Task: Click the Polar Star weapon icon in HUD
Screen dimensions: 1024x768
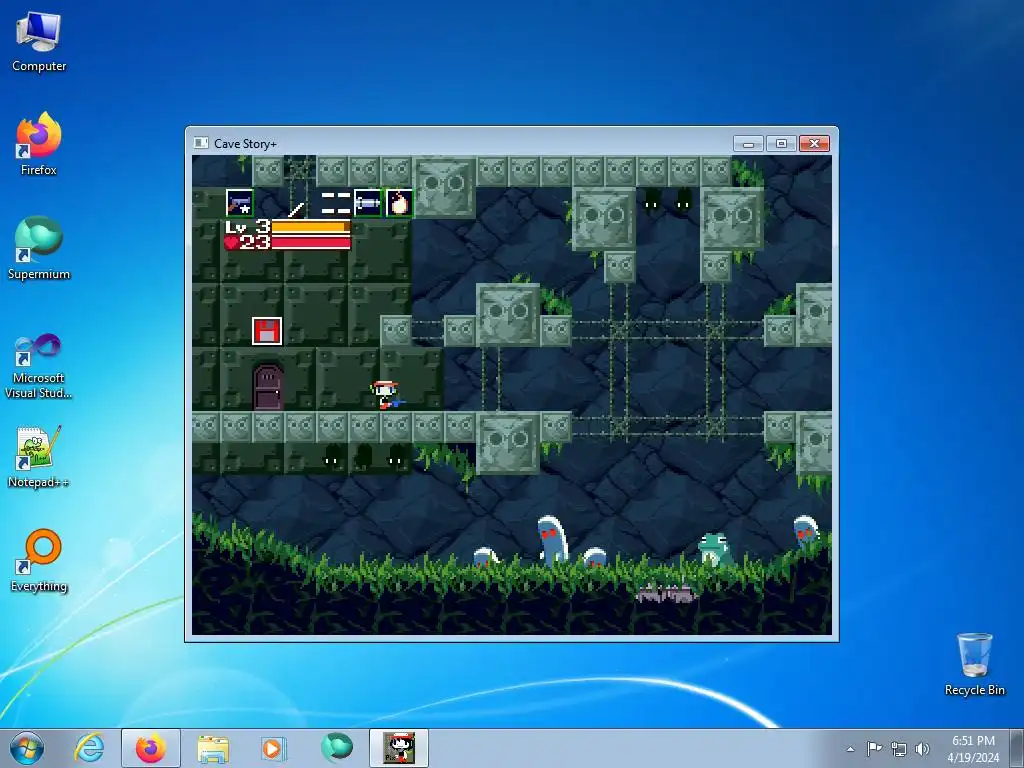Action: coord(240,202)
